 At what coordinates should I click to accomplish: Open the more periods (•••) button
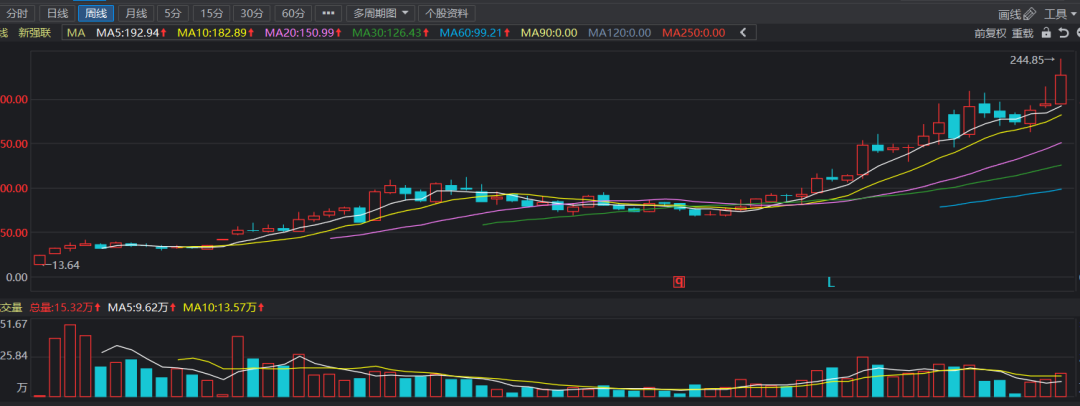[x=329, y=13]
